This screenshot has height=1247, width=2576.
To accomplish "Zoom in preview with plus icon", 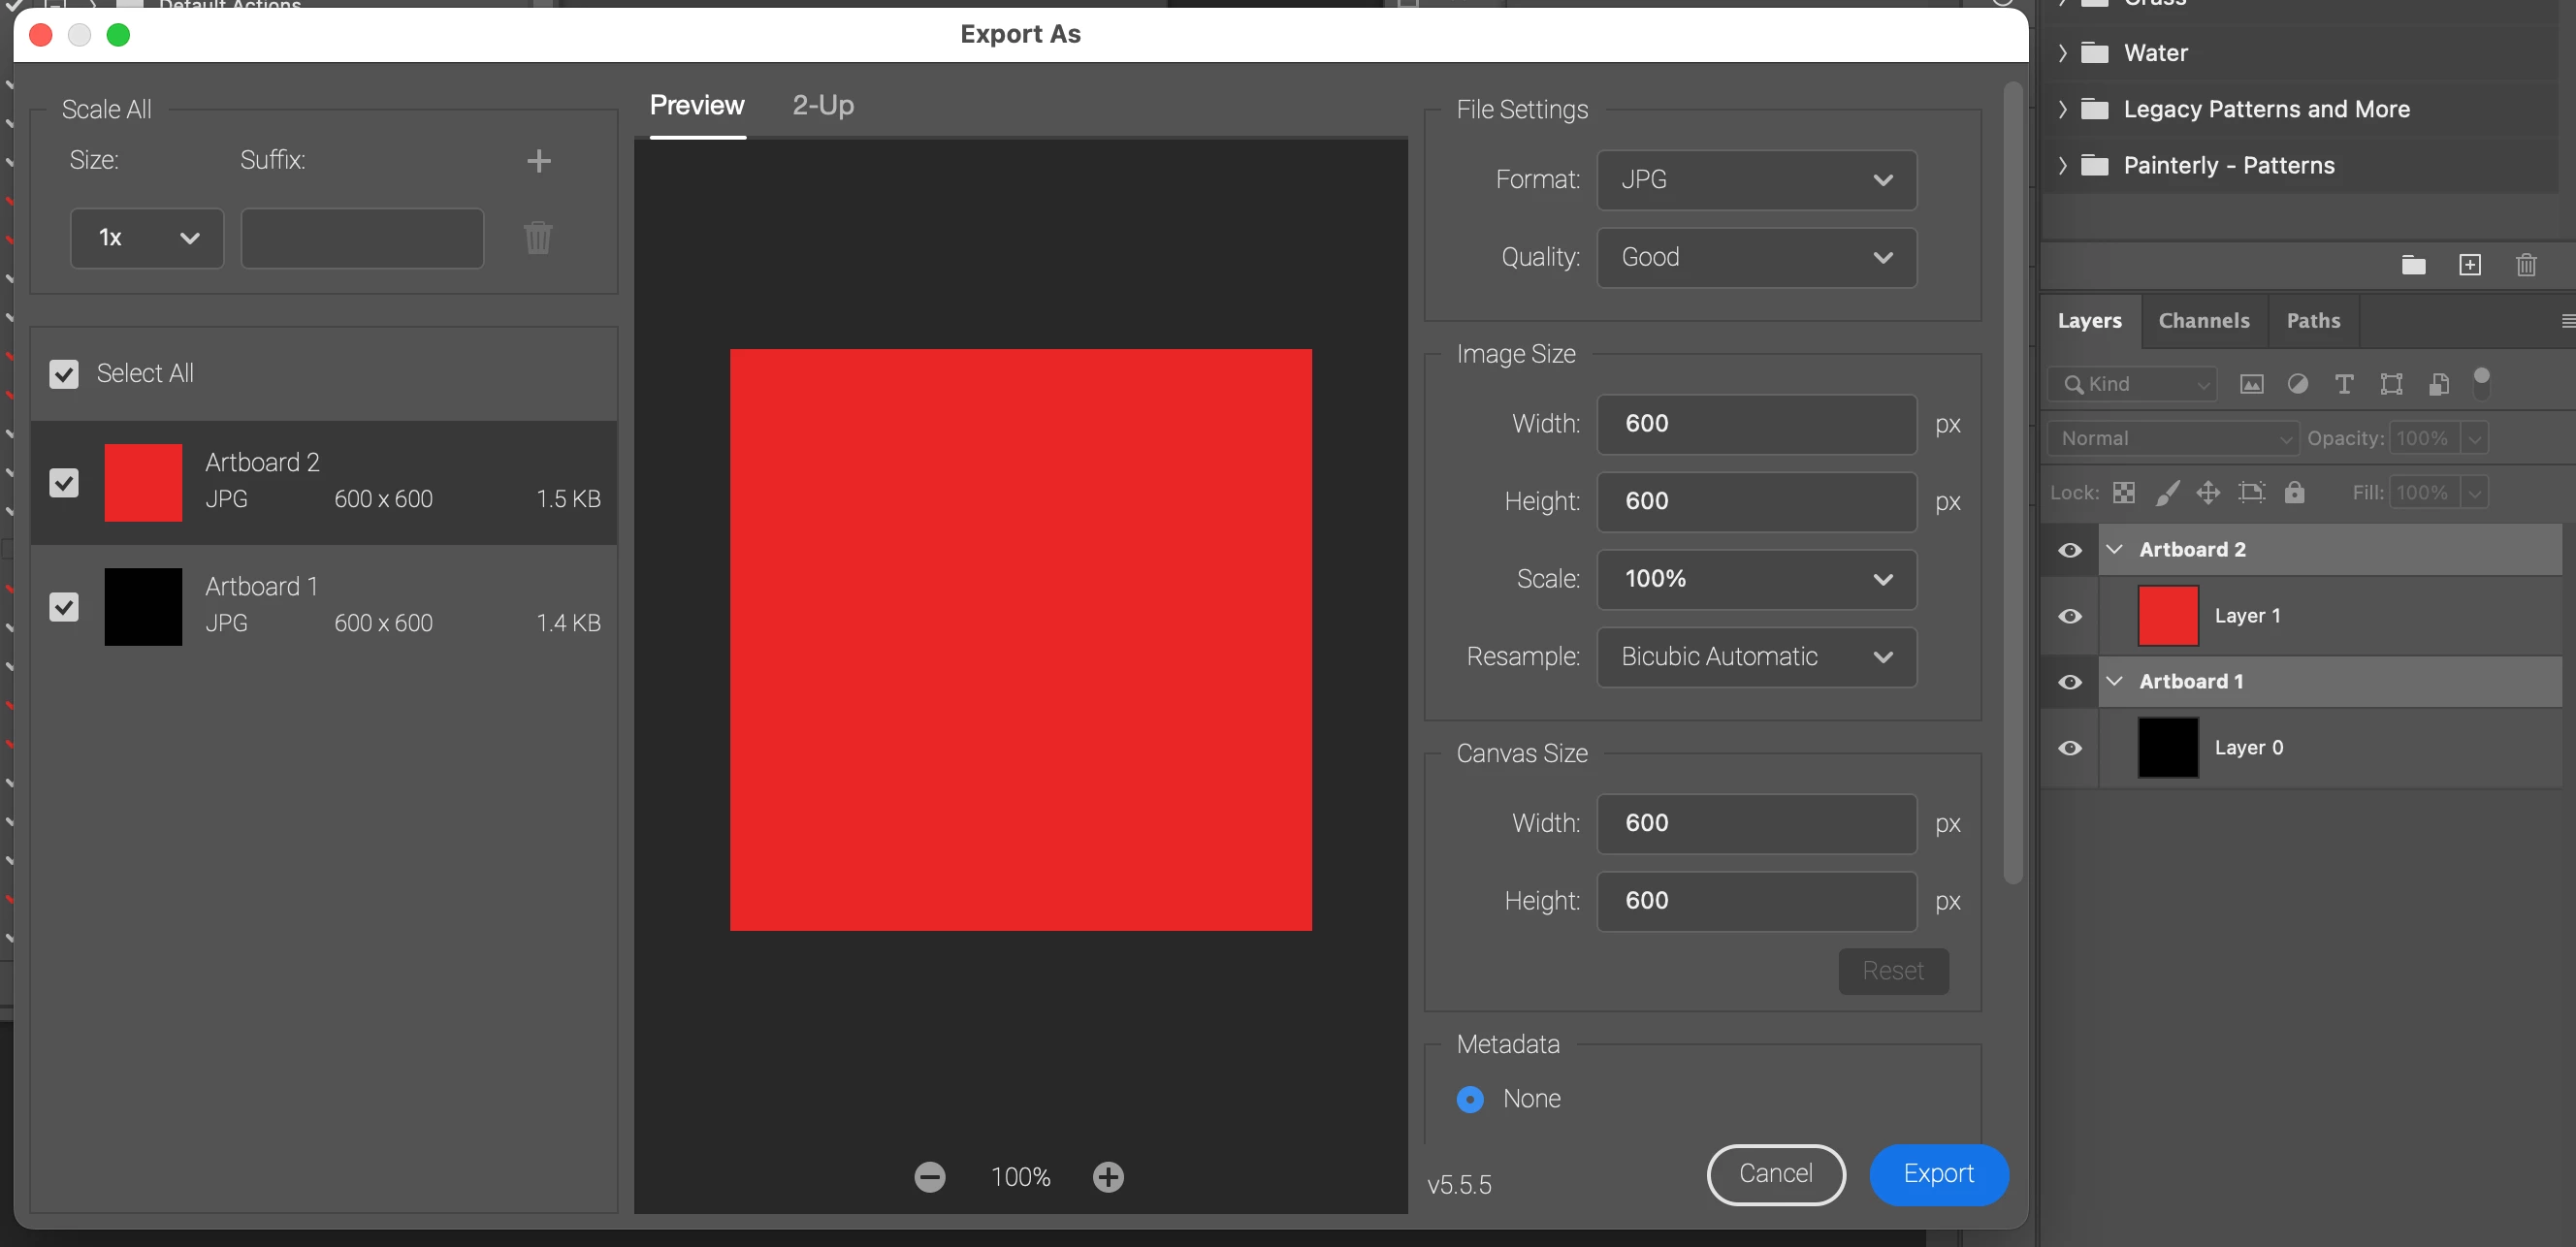I will point(1108,1177).
